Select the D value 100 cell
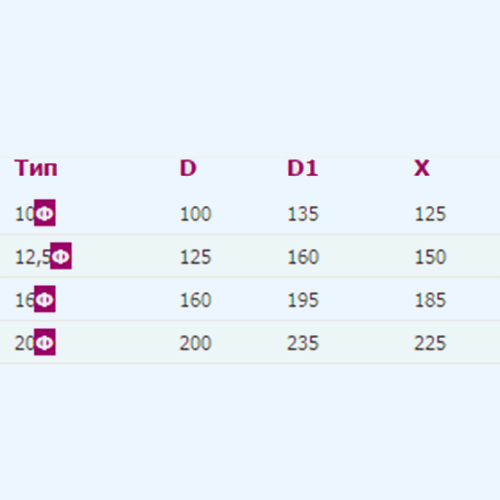This screenshot has width=500, height=500. [x=196, y=214]
